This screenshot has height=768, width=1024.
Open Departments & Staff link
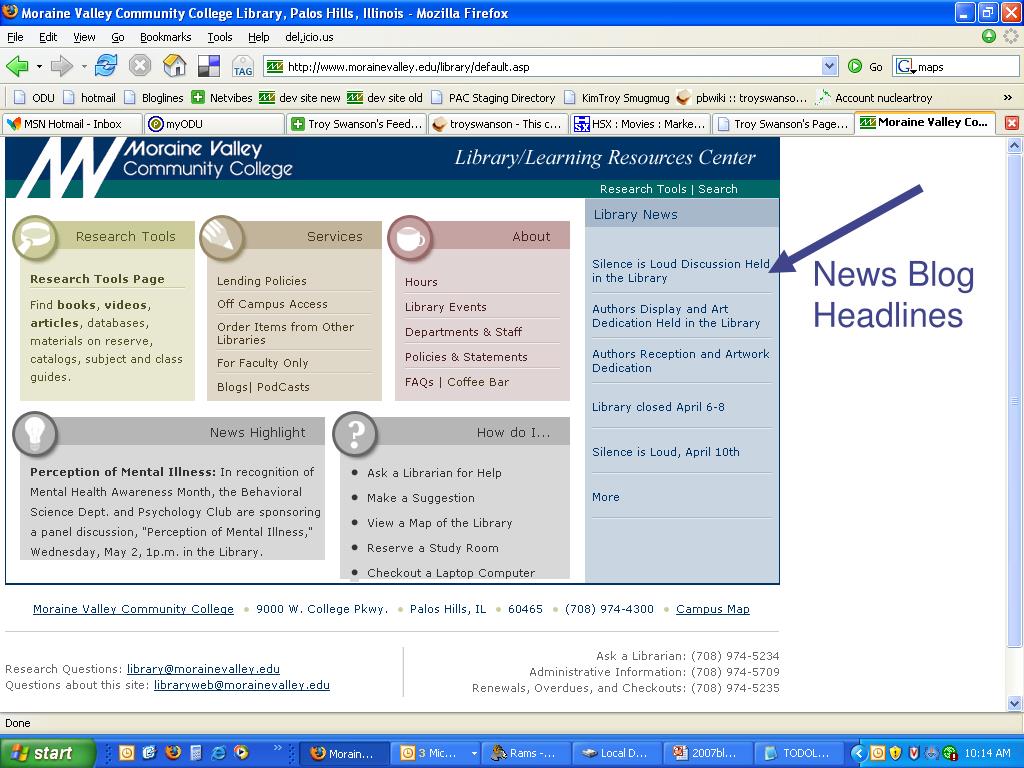click(463, 332)
